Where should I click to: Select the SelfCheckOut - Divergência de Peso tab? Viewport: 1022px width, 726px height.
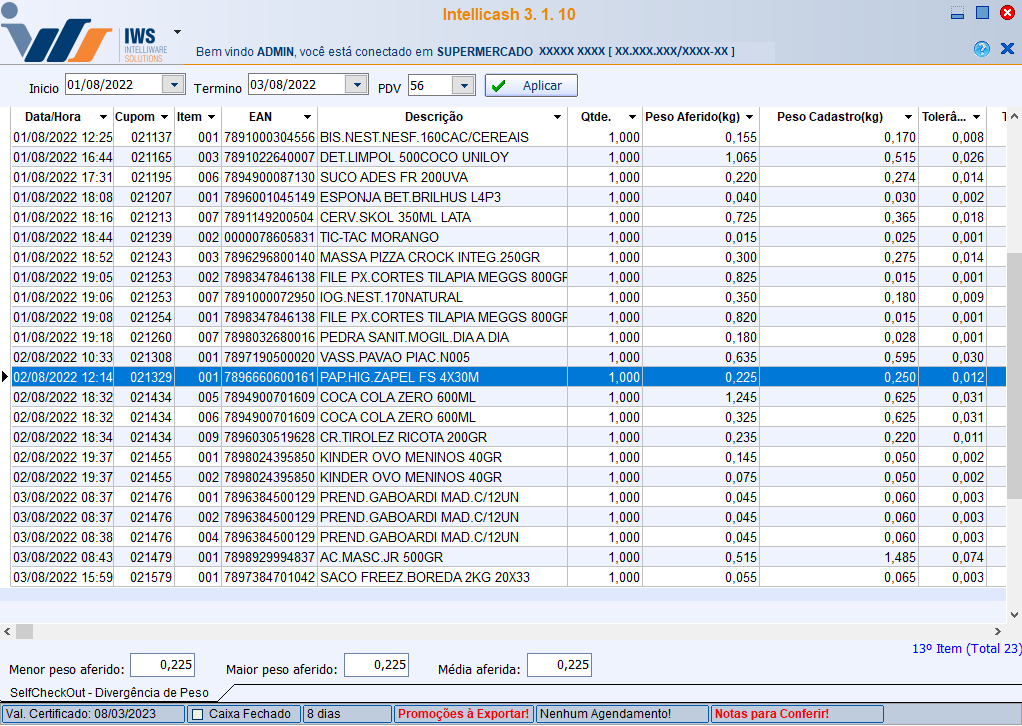click(110, 692)
